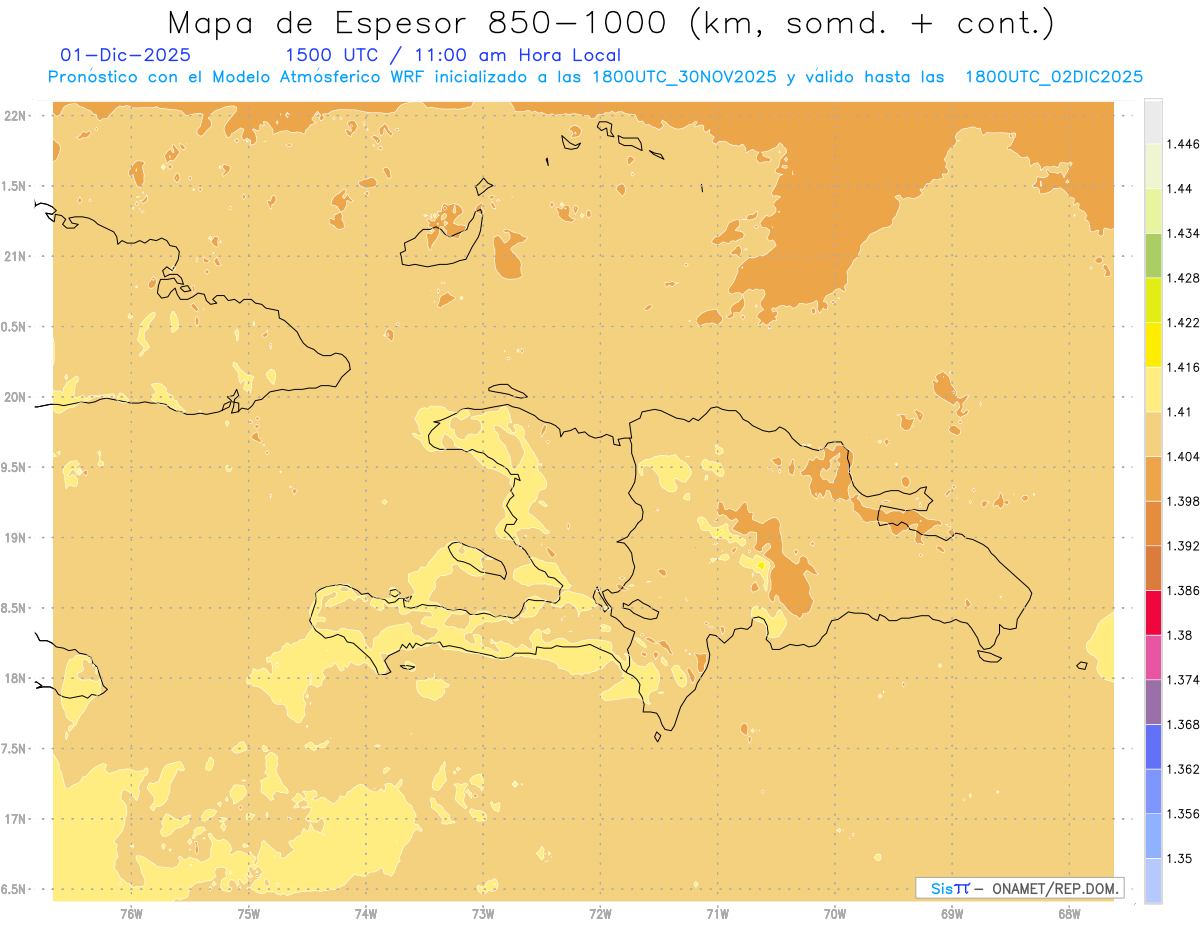Viewport: 1200px width, 927px height.
Task: Click the time text "1500 UTC / 11:00 am Hora Local"
Action: (453, 56)
